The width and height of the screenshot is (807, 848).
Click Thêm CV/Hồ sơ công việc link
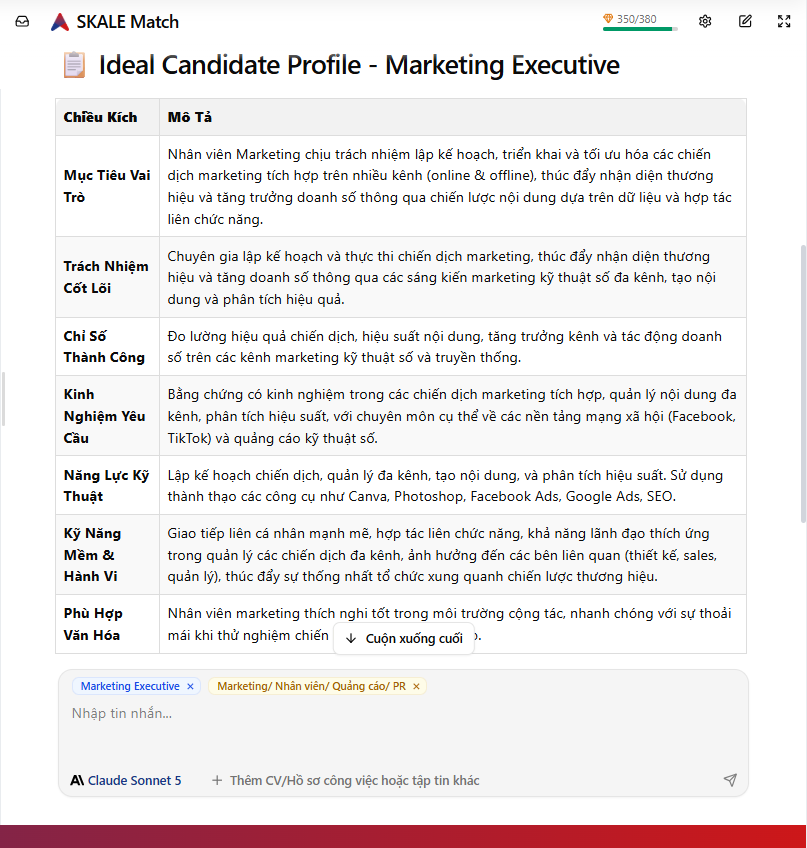(354, 780)
